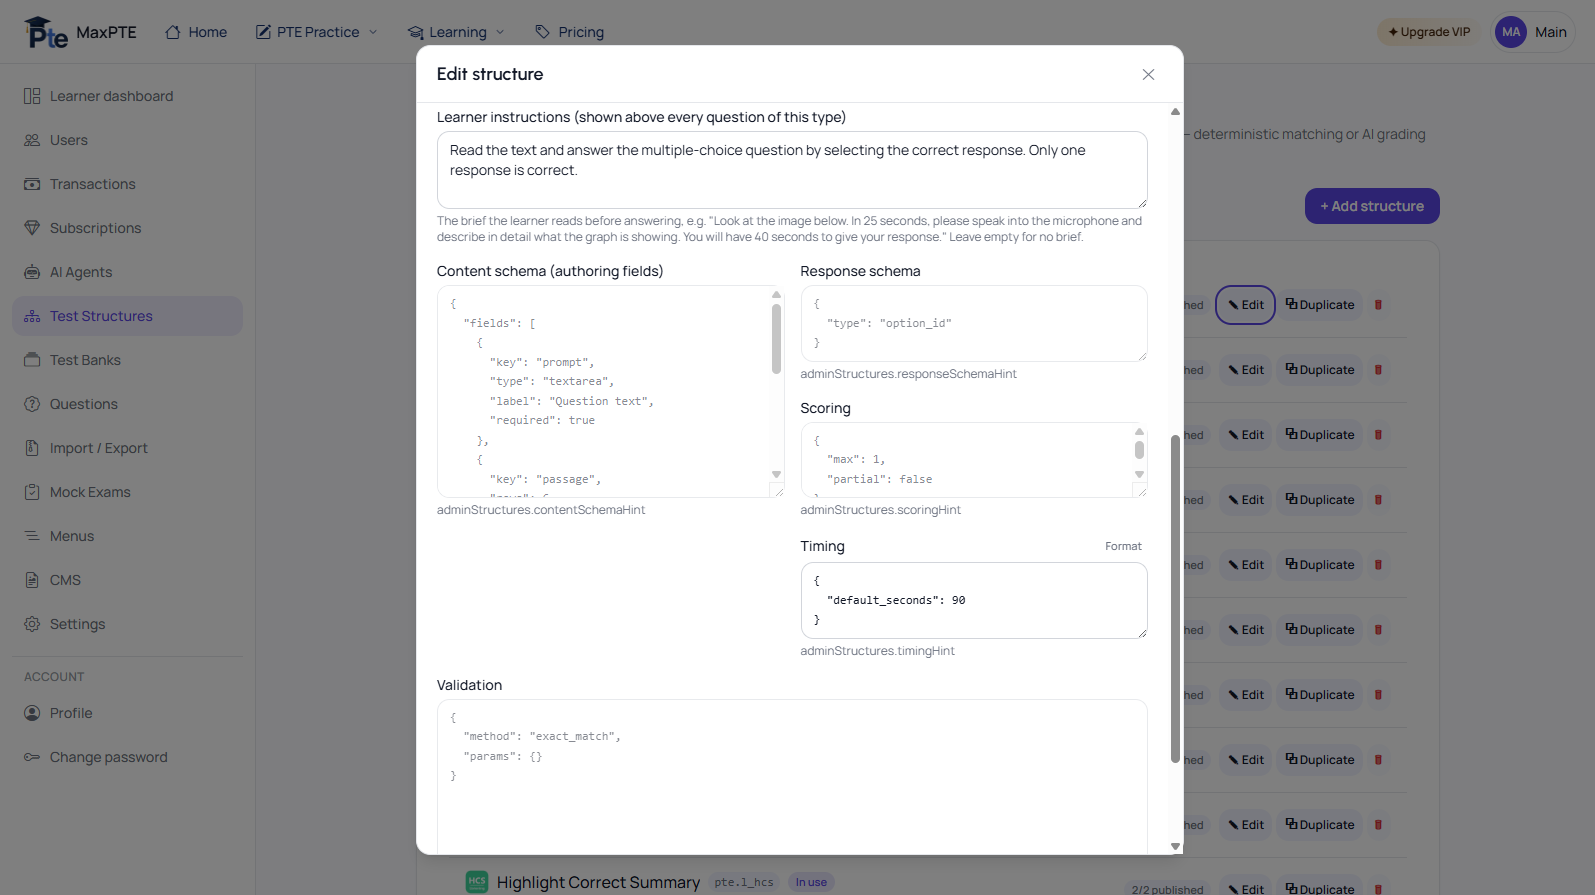1595x895 pixels.
Task: Click the Upgrade VIP button
Action: coord(1429,32)
